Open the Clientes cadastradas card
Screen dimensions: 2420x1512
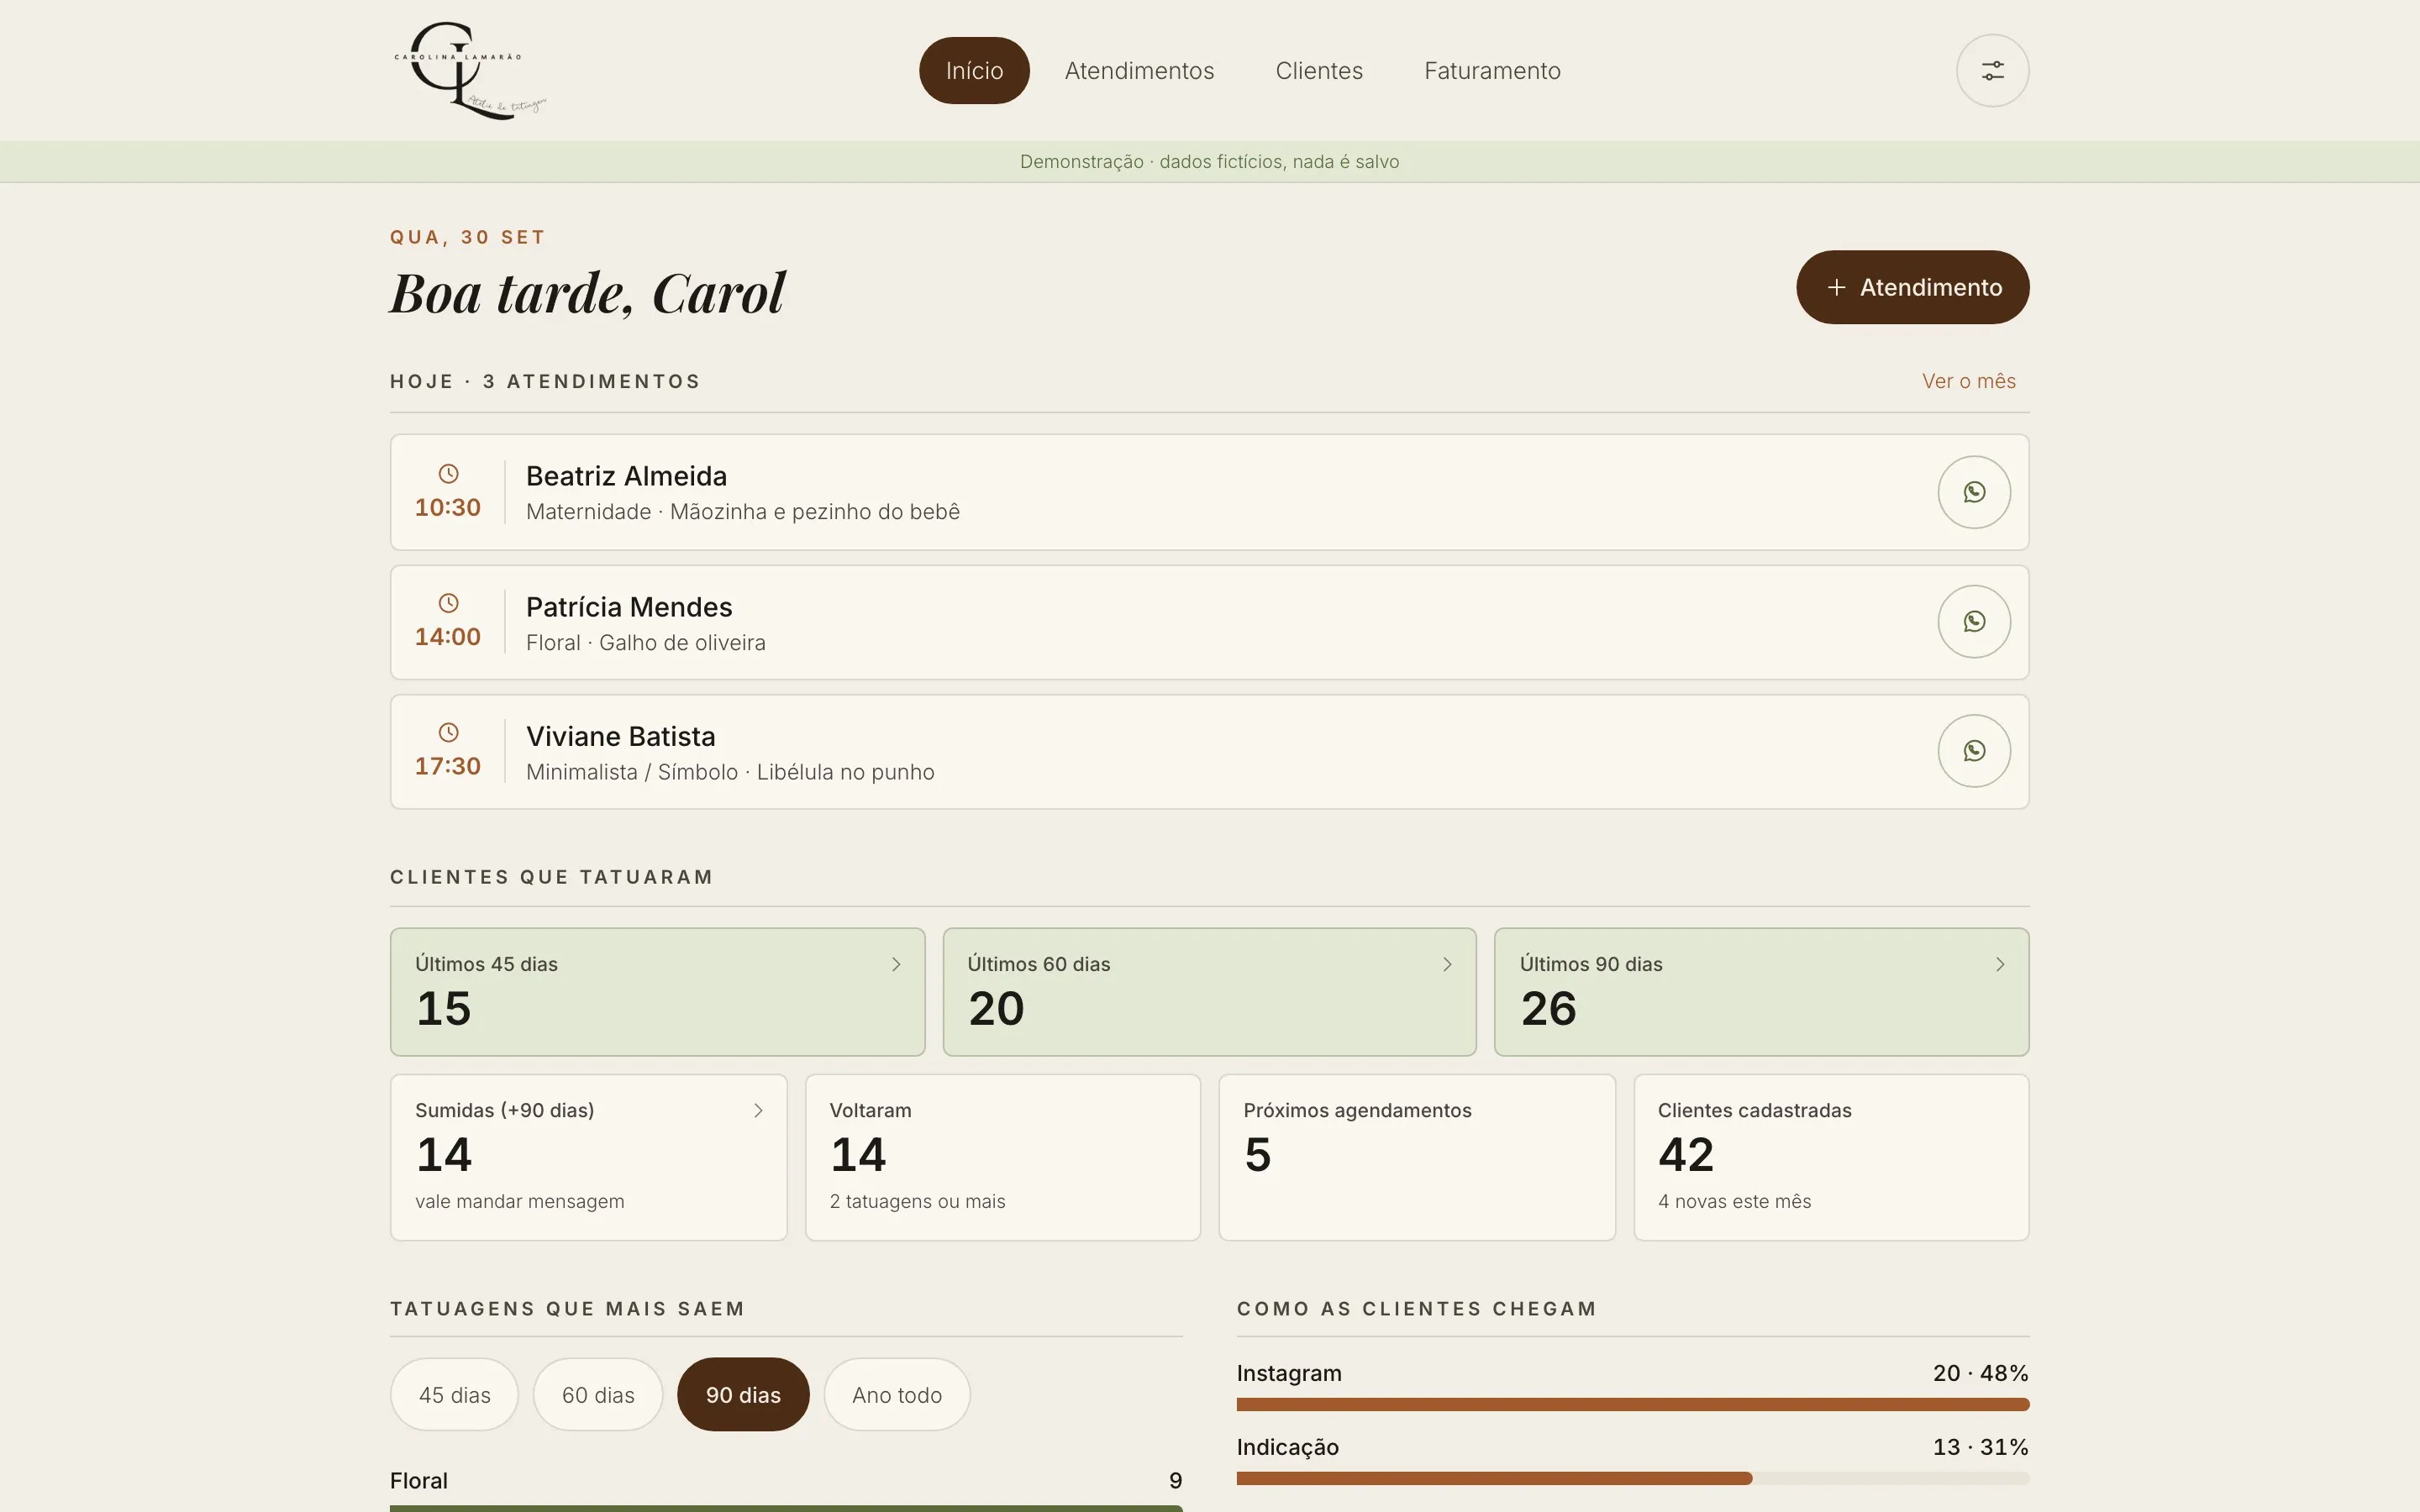click(x=1831, y=1158)
